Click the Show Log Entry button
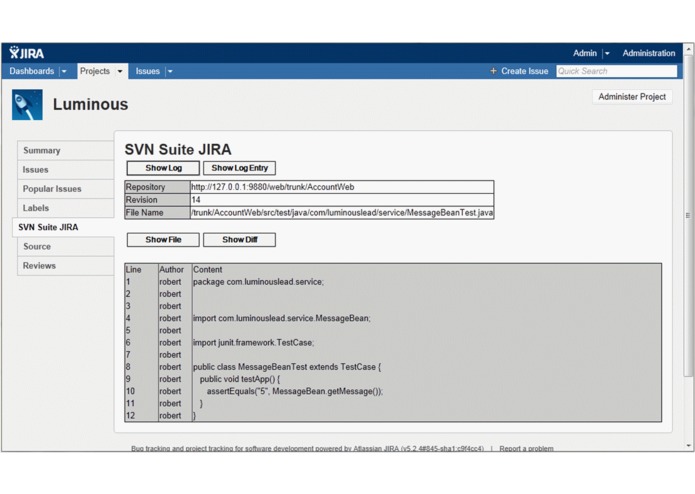Screen dimensions: 695x494 pos(239,168)
